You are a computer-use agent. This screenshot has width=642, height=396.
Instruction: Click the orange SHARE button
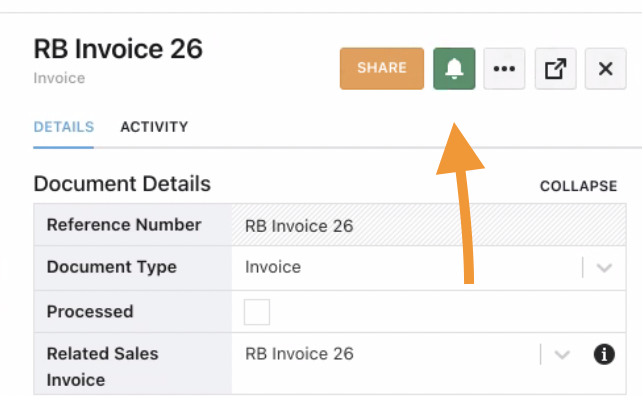(382, 68)
